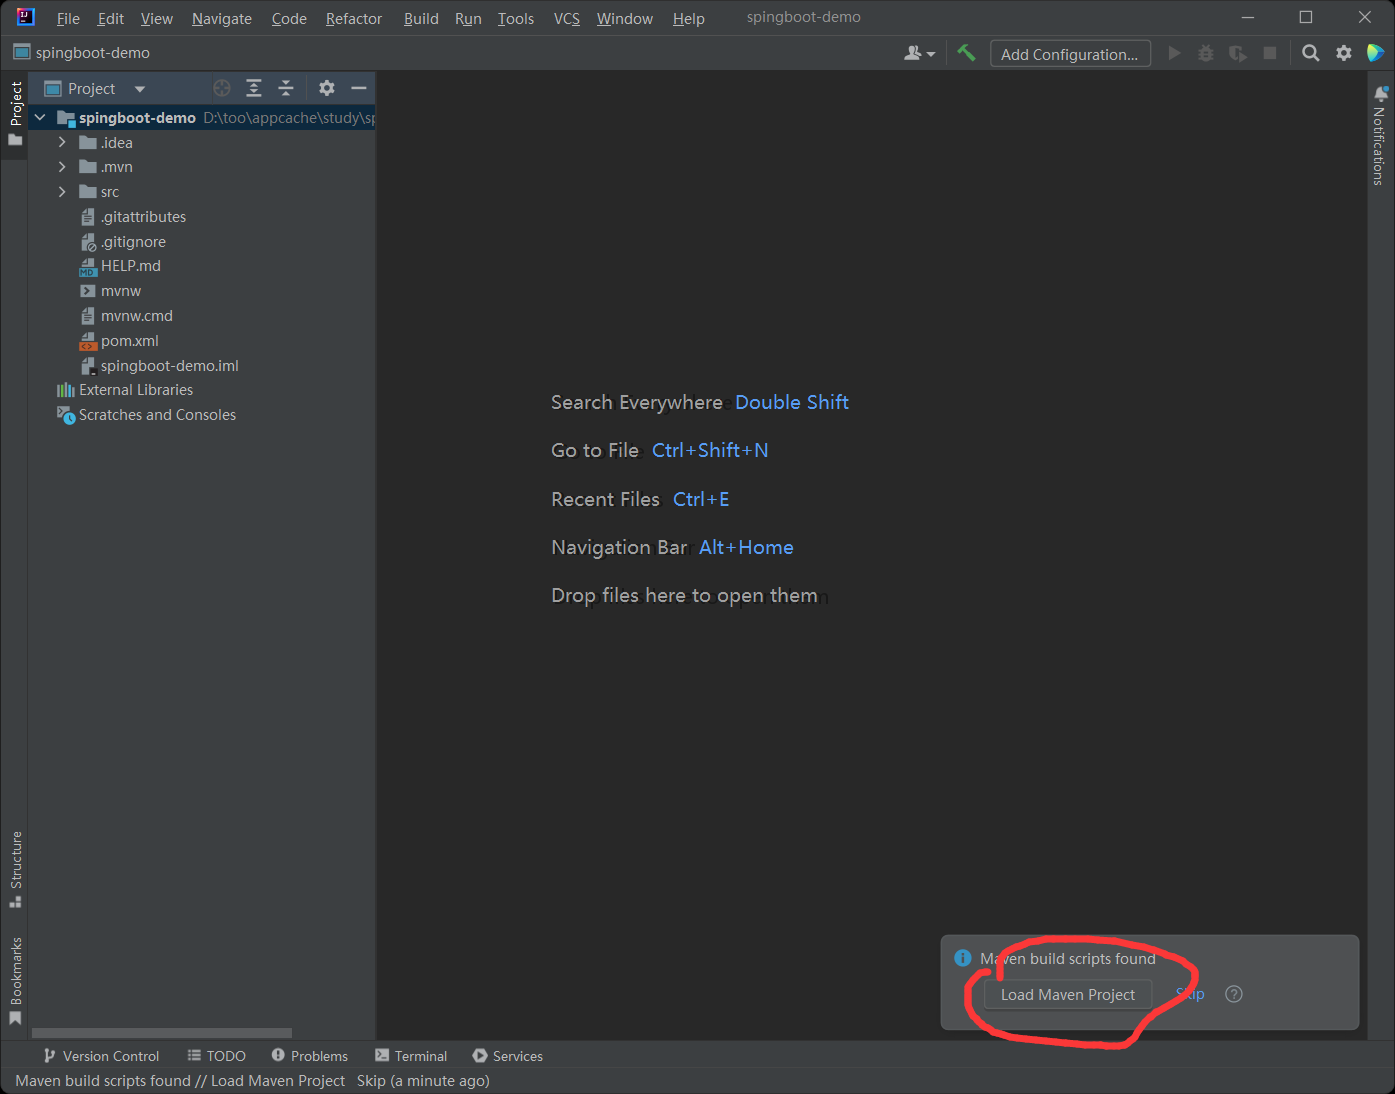Open the Navigate menu
Viewport: 1395px width, 1094px height.
click(222, 18)
